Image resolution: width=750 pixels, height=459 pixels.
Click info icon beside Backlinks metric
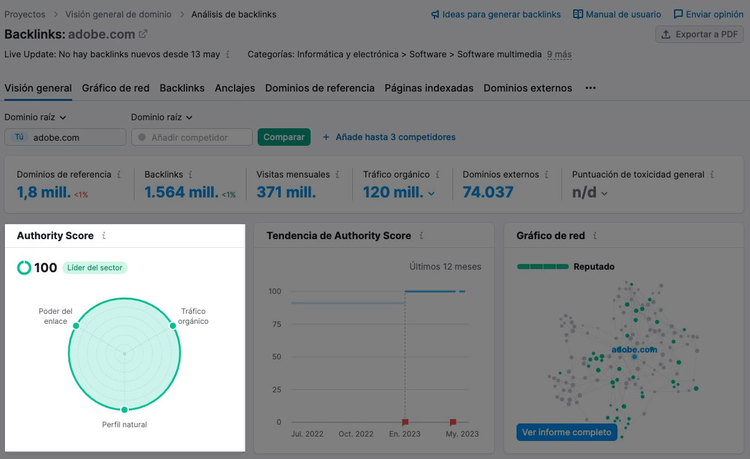pyautogui.click(x=190, y=175)
